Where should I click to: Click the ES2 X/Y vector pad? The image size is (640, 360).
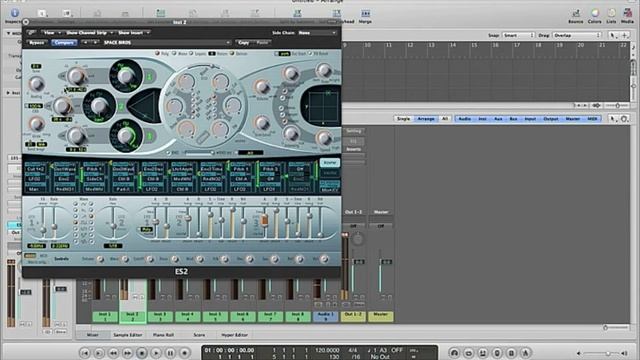(323, 107)
